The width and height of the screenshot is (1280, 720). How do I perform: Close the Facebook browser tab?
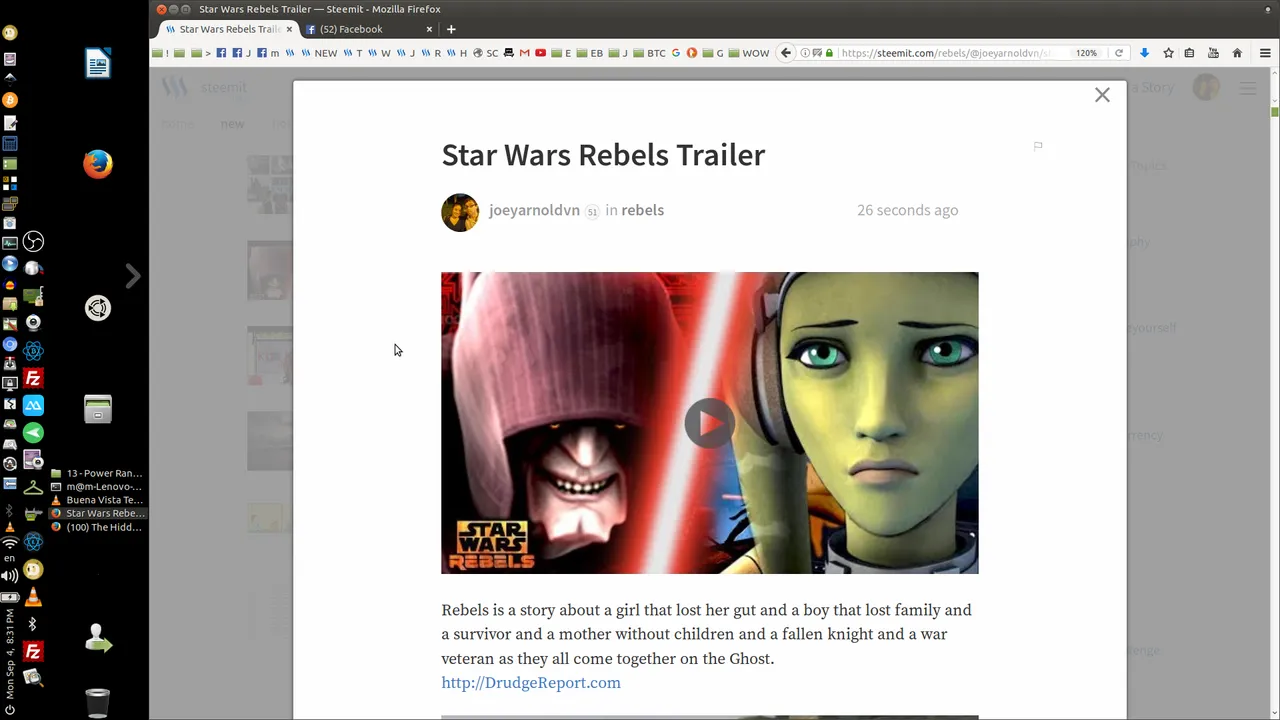click(429, 29)
